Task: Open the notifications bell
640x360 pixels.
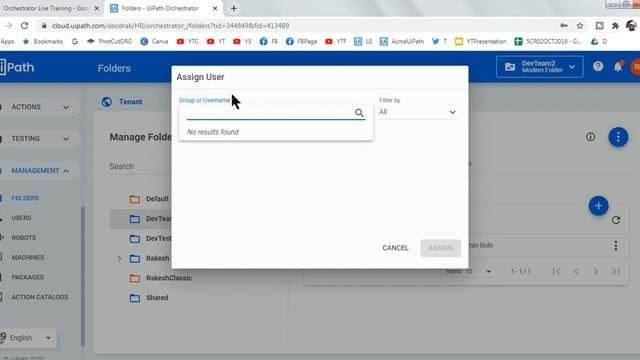Action: pyautogui.click(x=618, y=67)
